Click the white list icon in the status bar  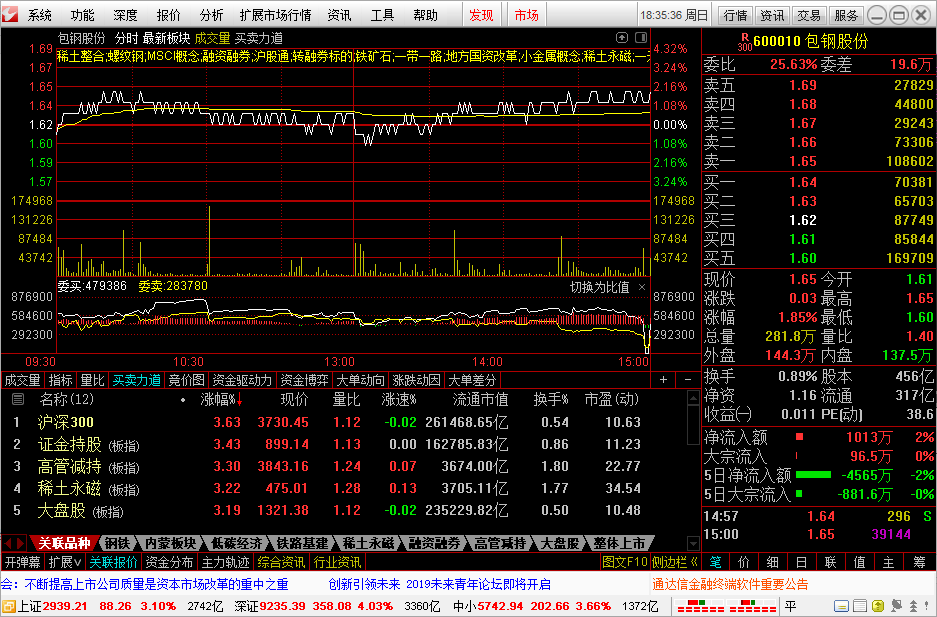(860, 607)
